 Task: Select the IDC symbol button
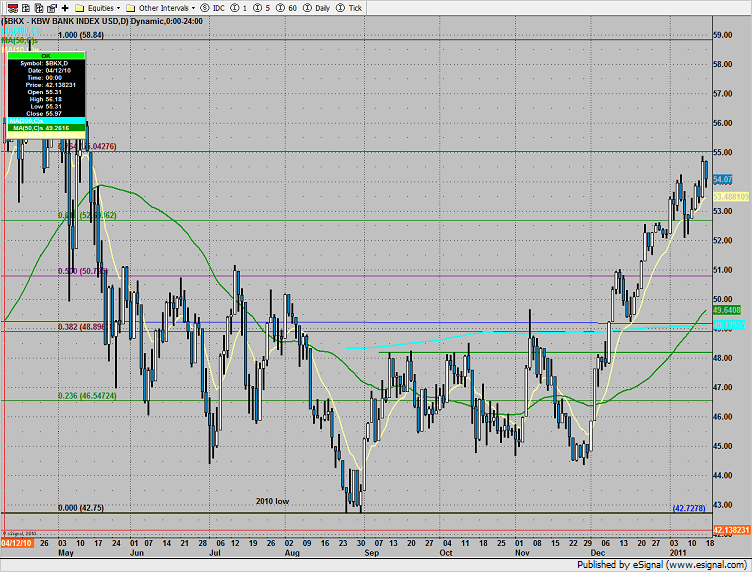click(212, 8)
